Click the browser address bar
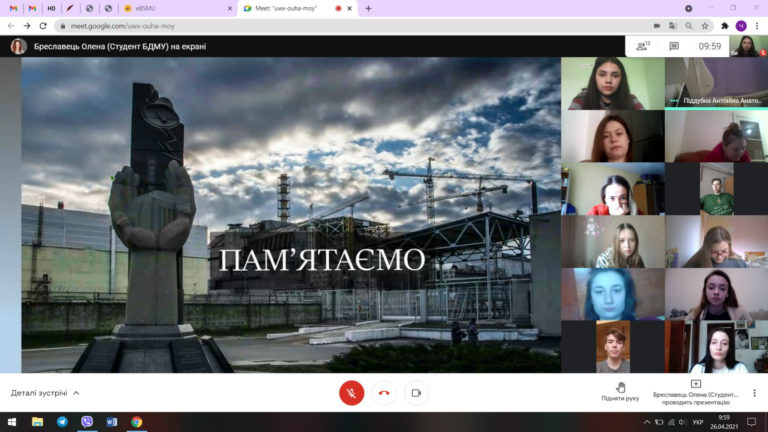768x432 pixels. (350, 26)
